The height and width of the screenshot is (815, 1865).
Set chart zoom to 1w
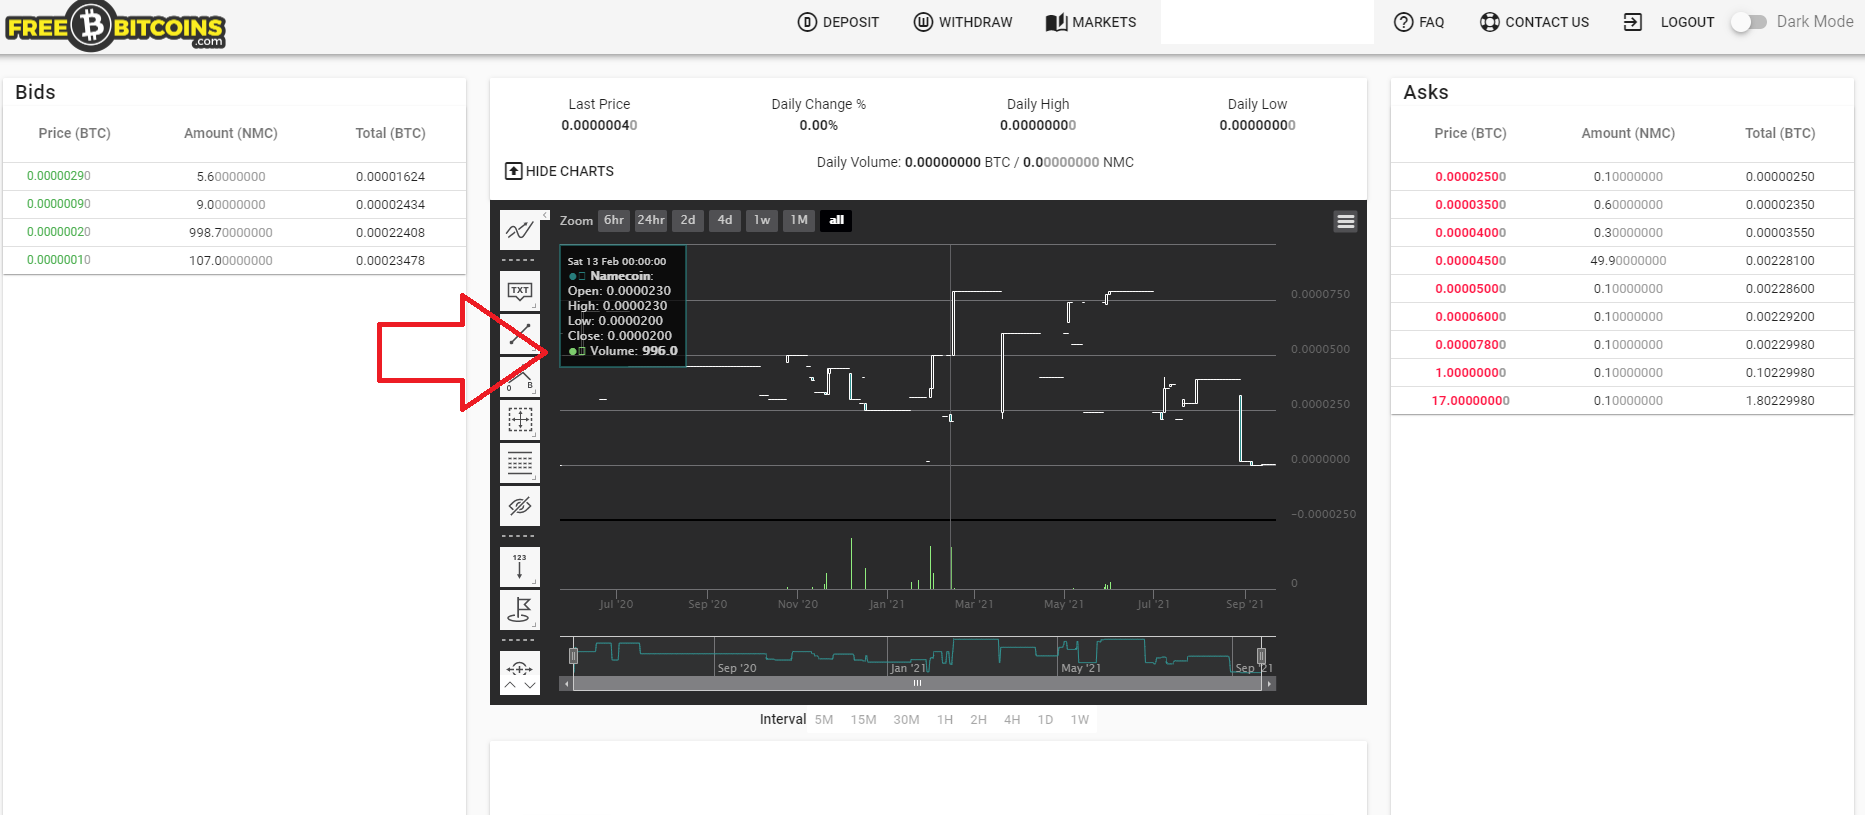click(x=762, y=220)
